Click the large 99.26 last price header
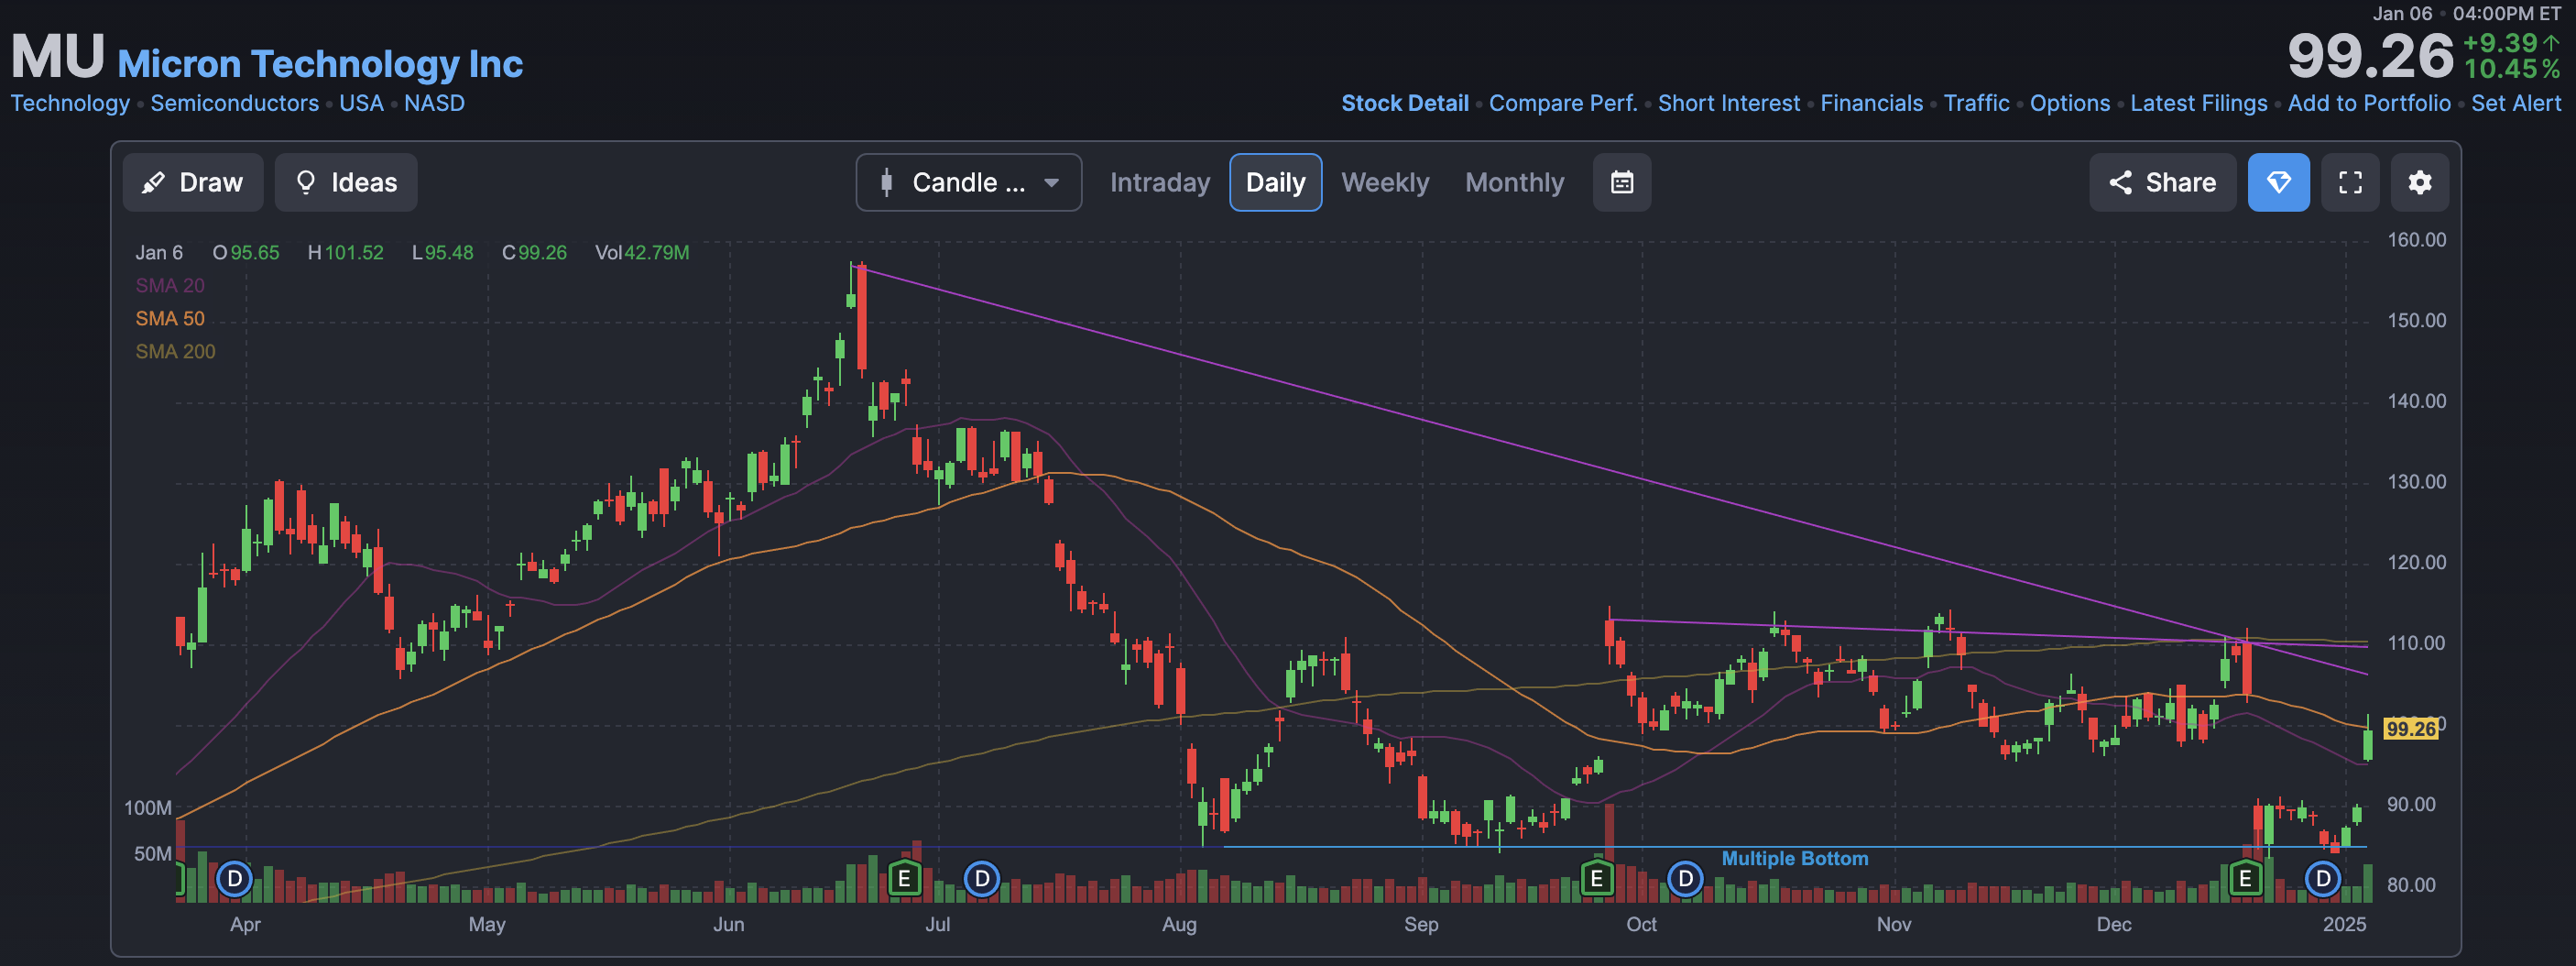Image resolution: width=2576 pixels, height=966 pixels. (x=2370, y=56)
